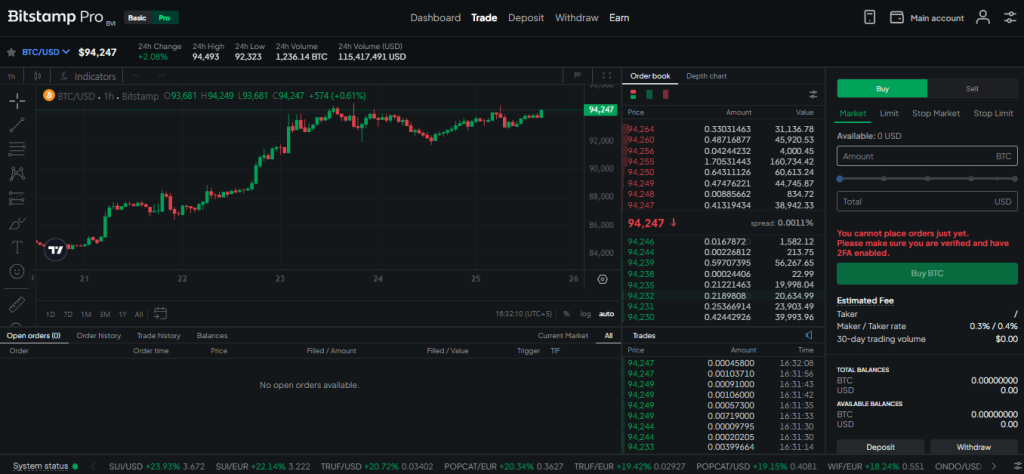Open the Indicators dialog
Screen dimensions: 1024x474
[x=88, y=76]
